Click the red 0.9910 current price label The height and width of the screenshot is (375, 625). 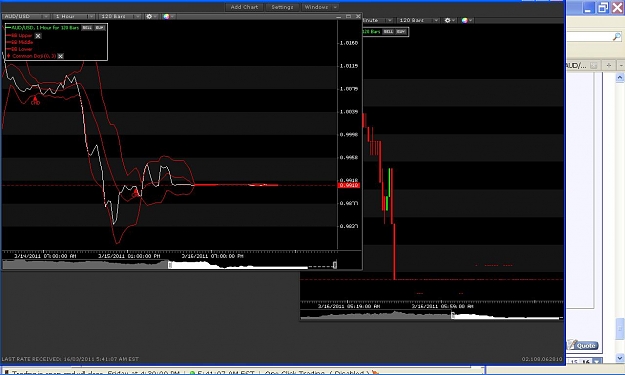click(349, 185)
